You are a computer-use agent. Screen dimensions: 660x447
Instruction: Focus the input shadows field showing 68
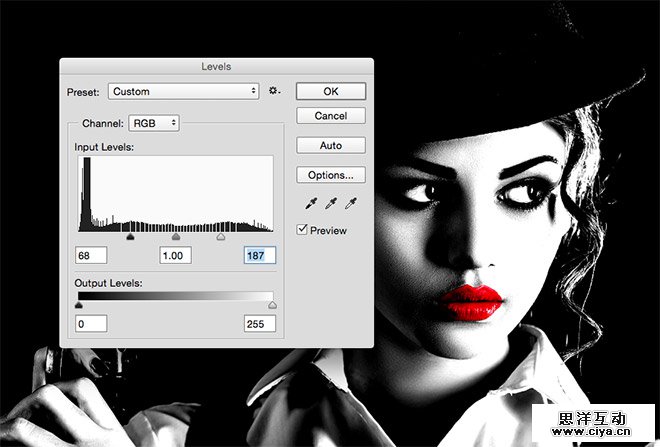(91, 256)
